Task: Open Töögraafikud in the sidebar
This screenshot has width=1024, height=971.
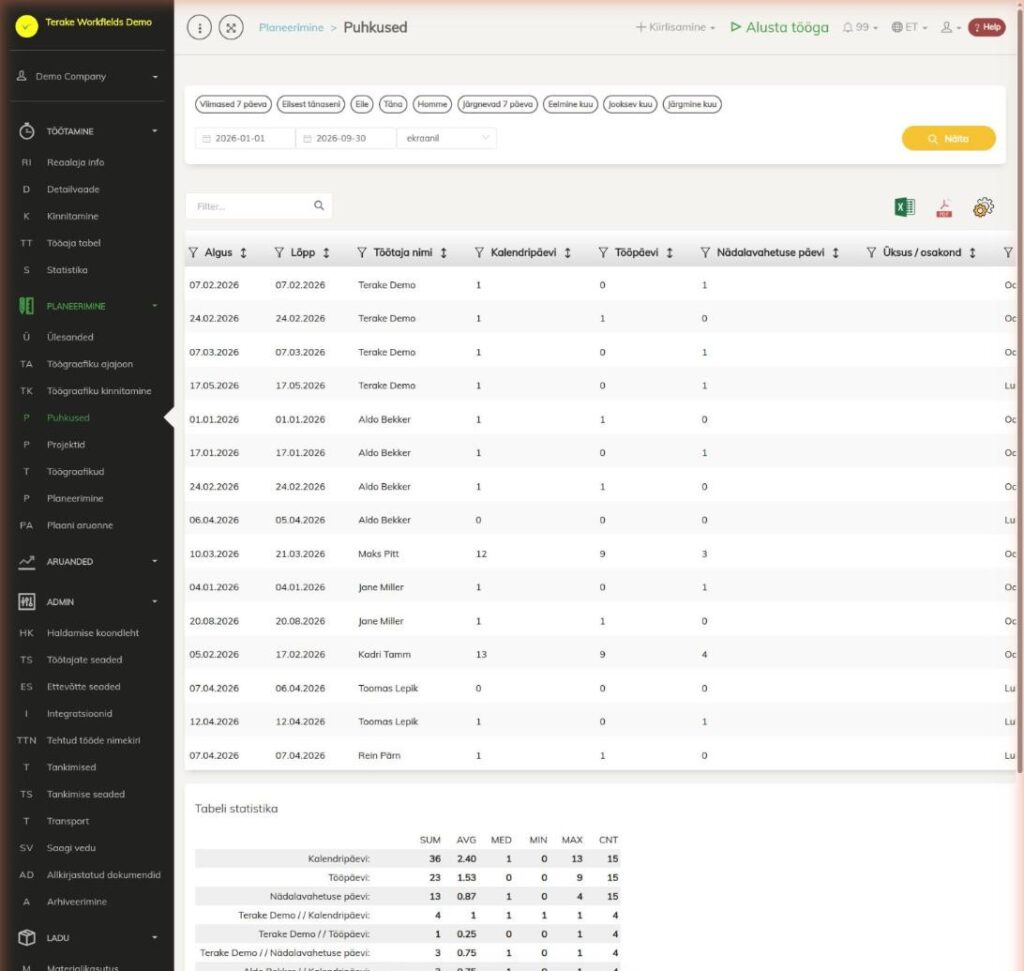Action: [x=75, y=471]
